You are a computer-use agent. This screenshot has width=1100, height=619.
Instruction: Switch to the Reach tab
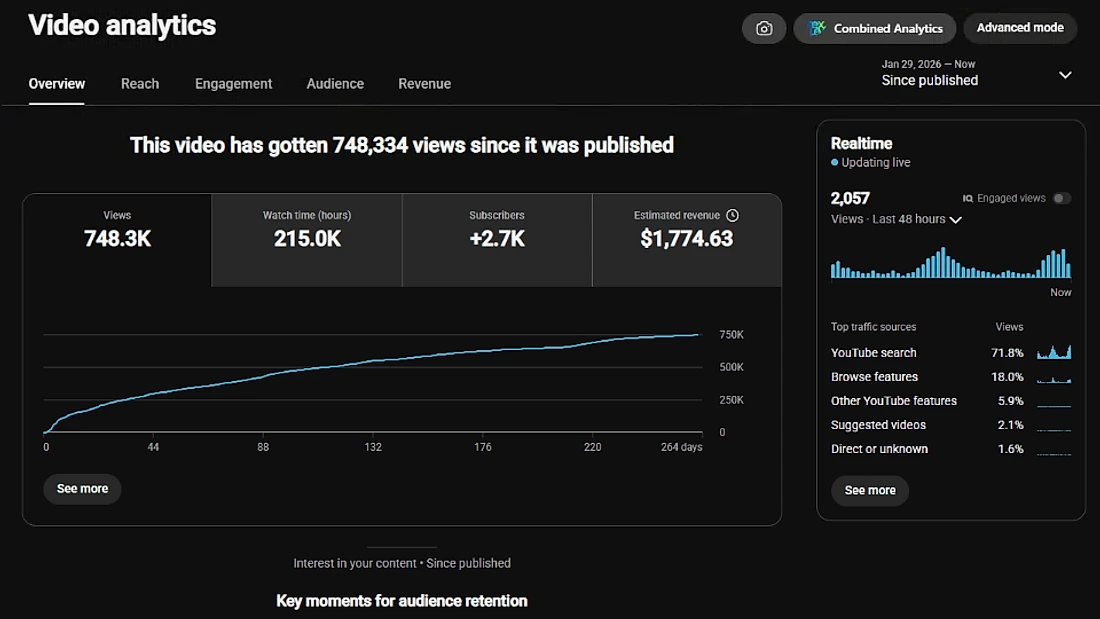pos(140,84)
